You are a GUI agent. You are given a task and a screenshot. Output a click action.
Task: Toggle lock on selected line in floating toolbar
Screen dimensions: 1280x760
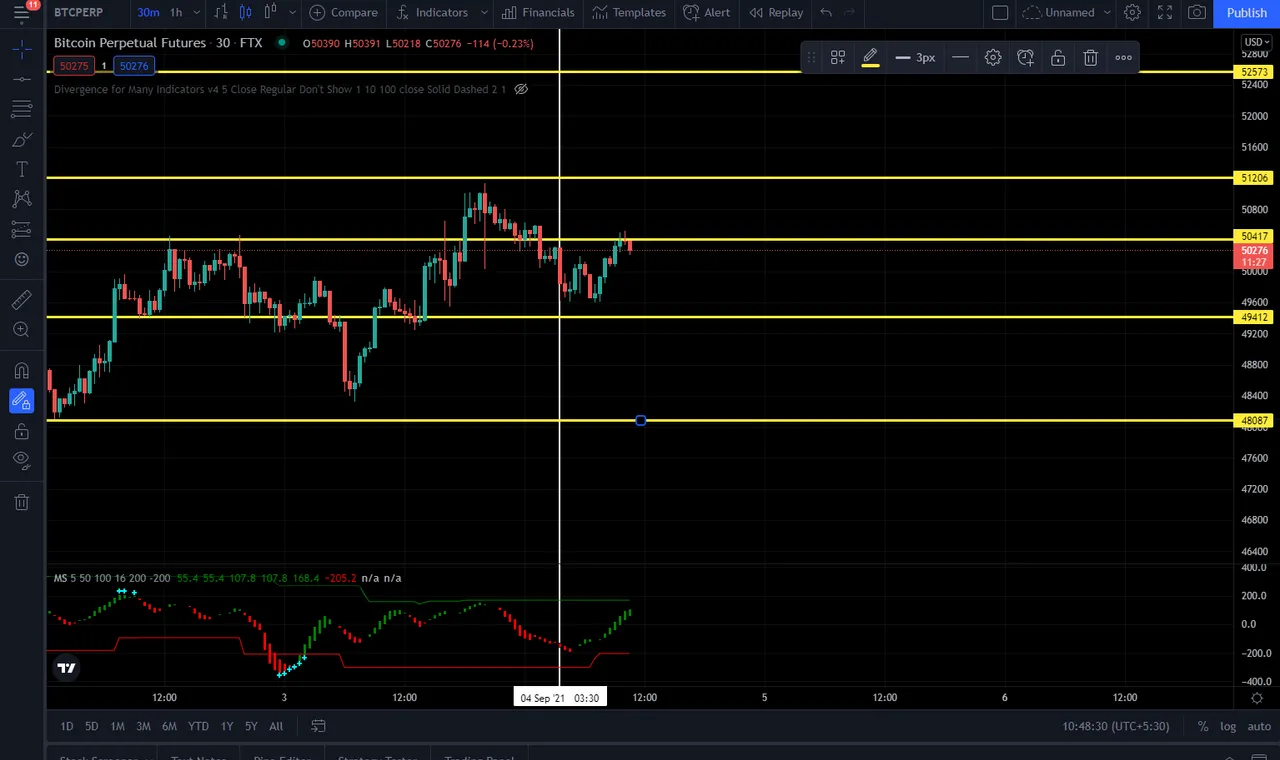pos(1058,58)
